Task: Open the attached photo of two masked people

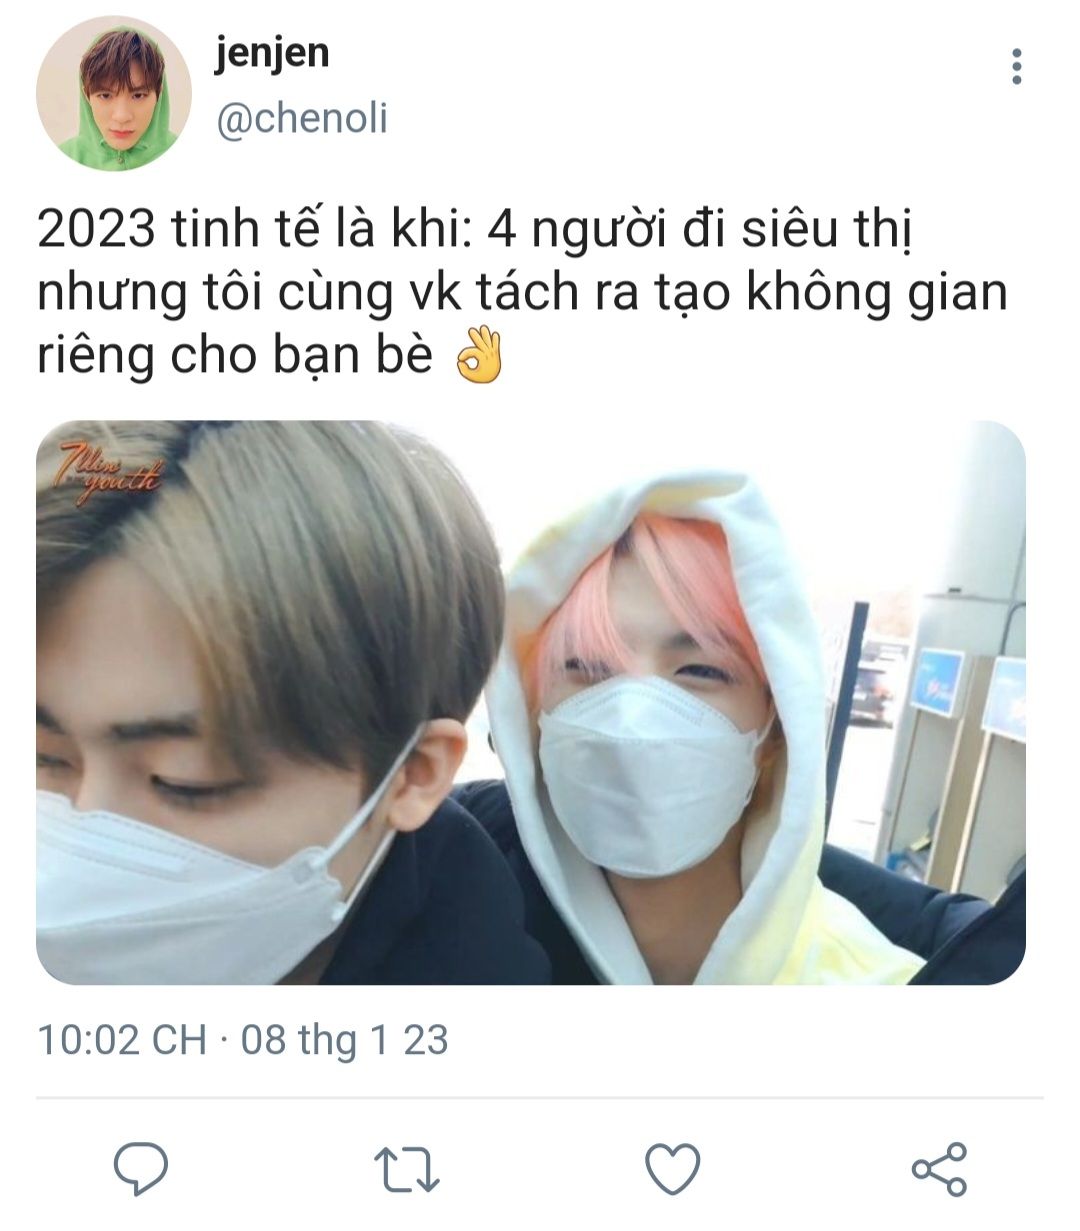Action: click(x=531, y=702)
